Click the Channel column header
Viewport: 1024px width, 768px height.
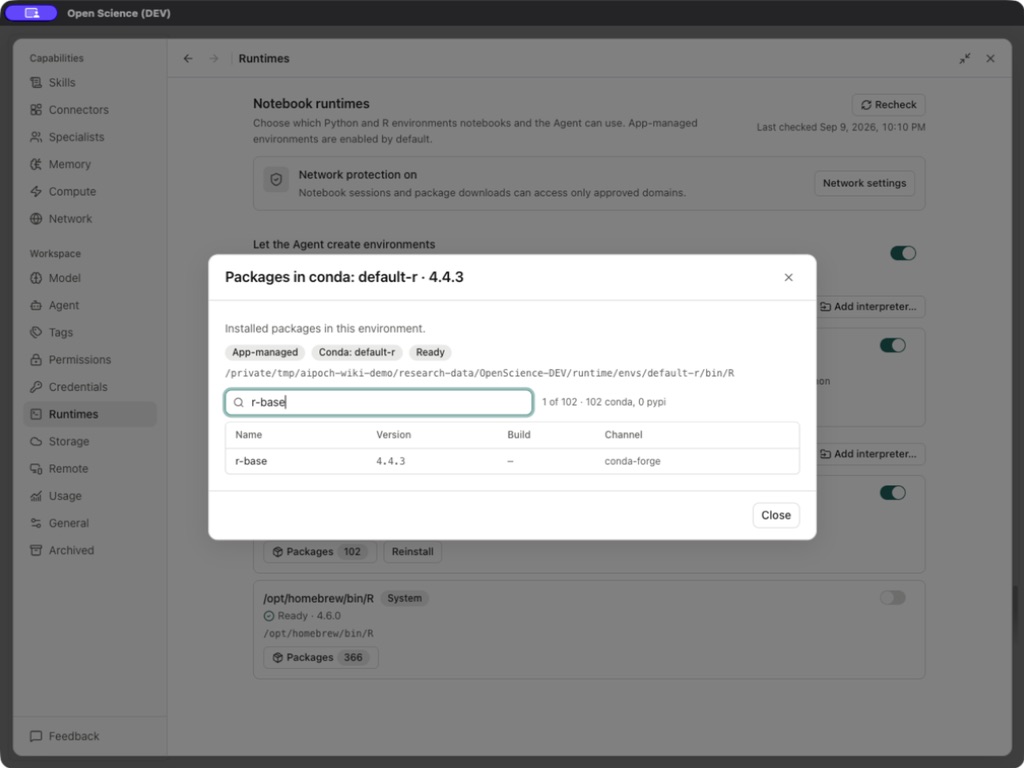pos(624,435)
